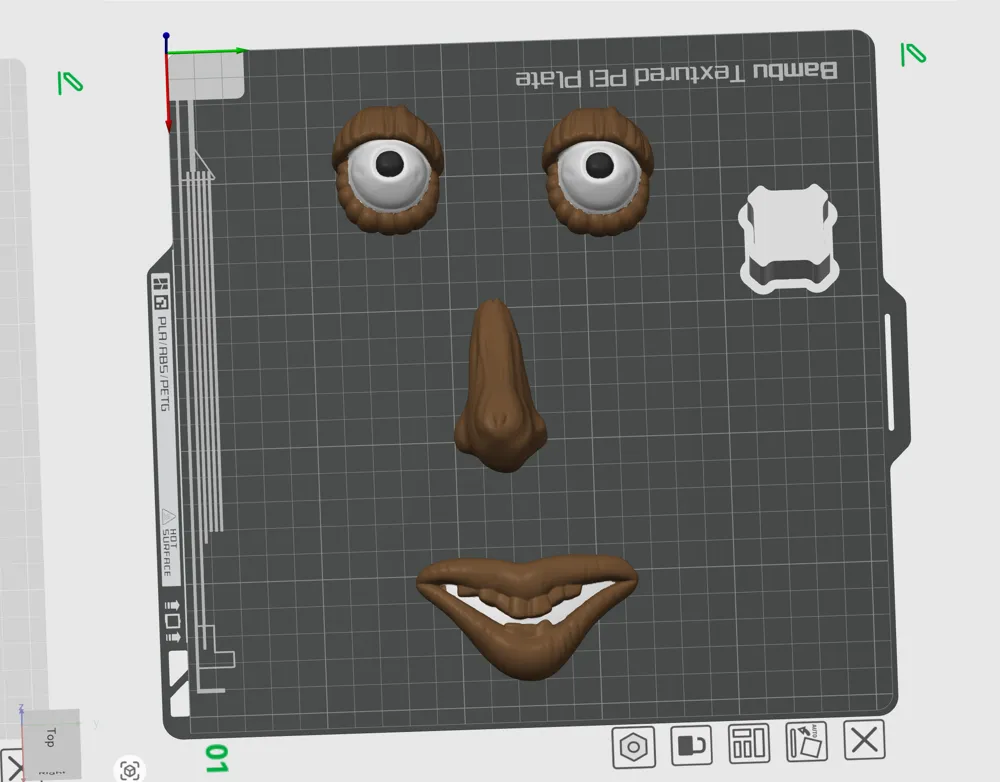Select the brown nose model

(x=500, y=387)
